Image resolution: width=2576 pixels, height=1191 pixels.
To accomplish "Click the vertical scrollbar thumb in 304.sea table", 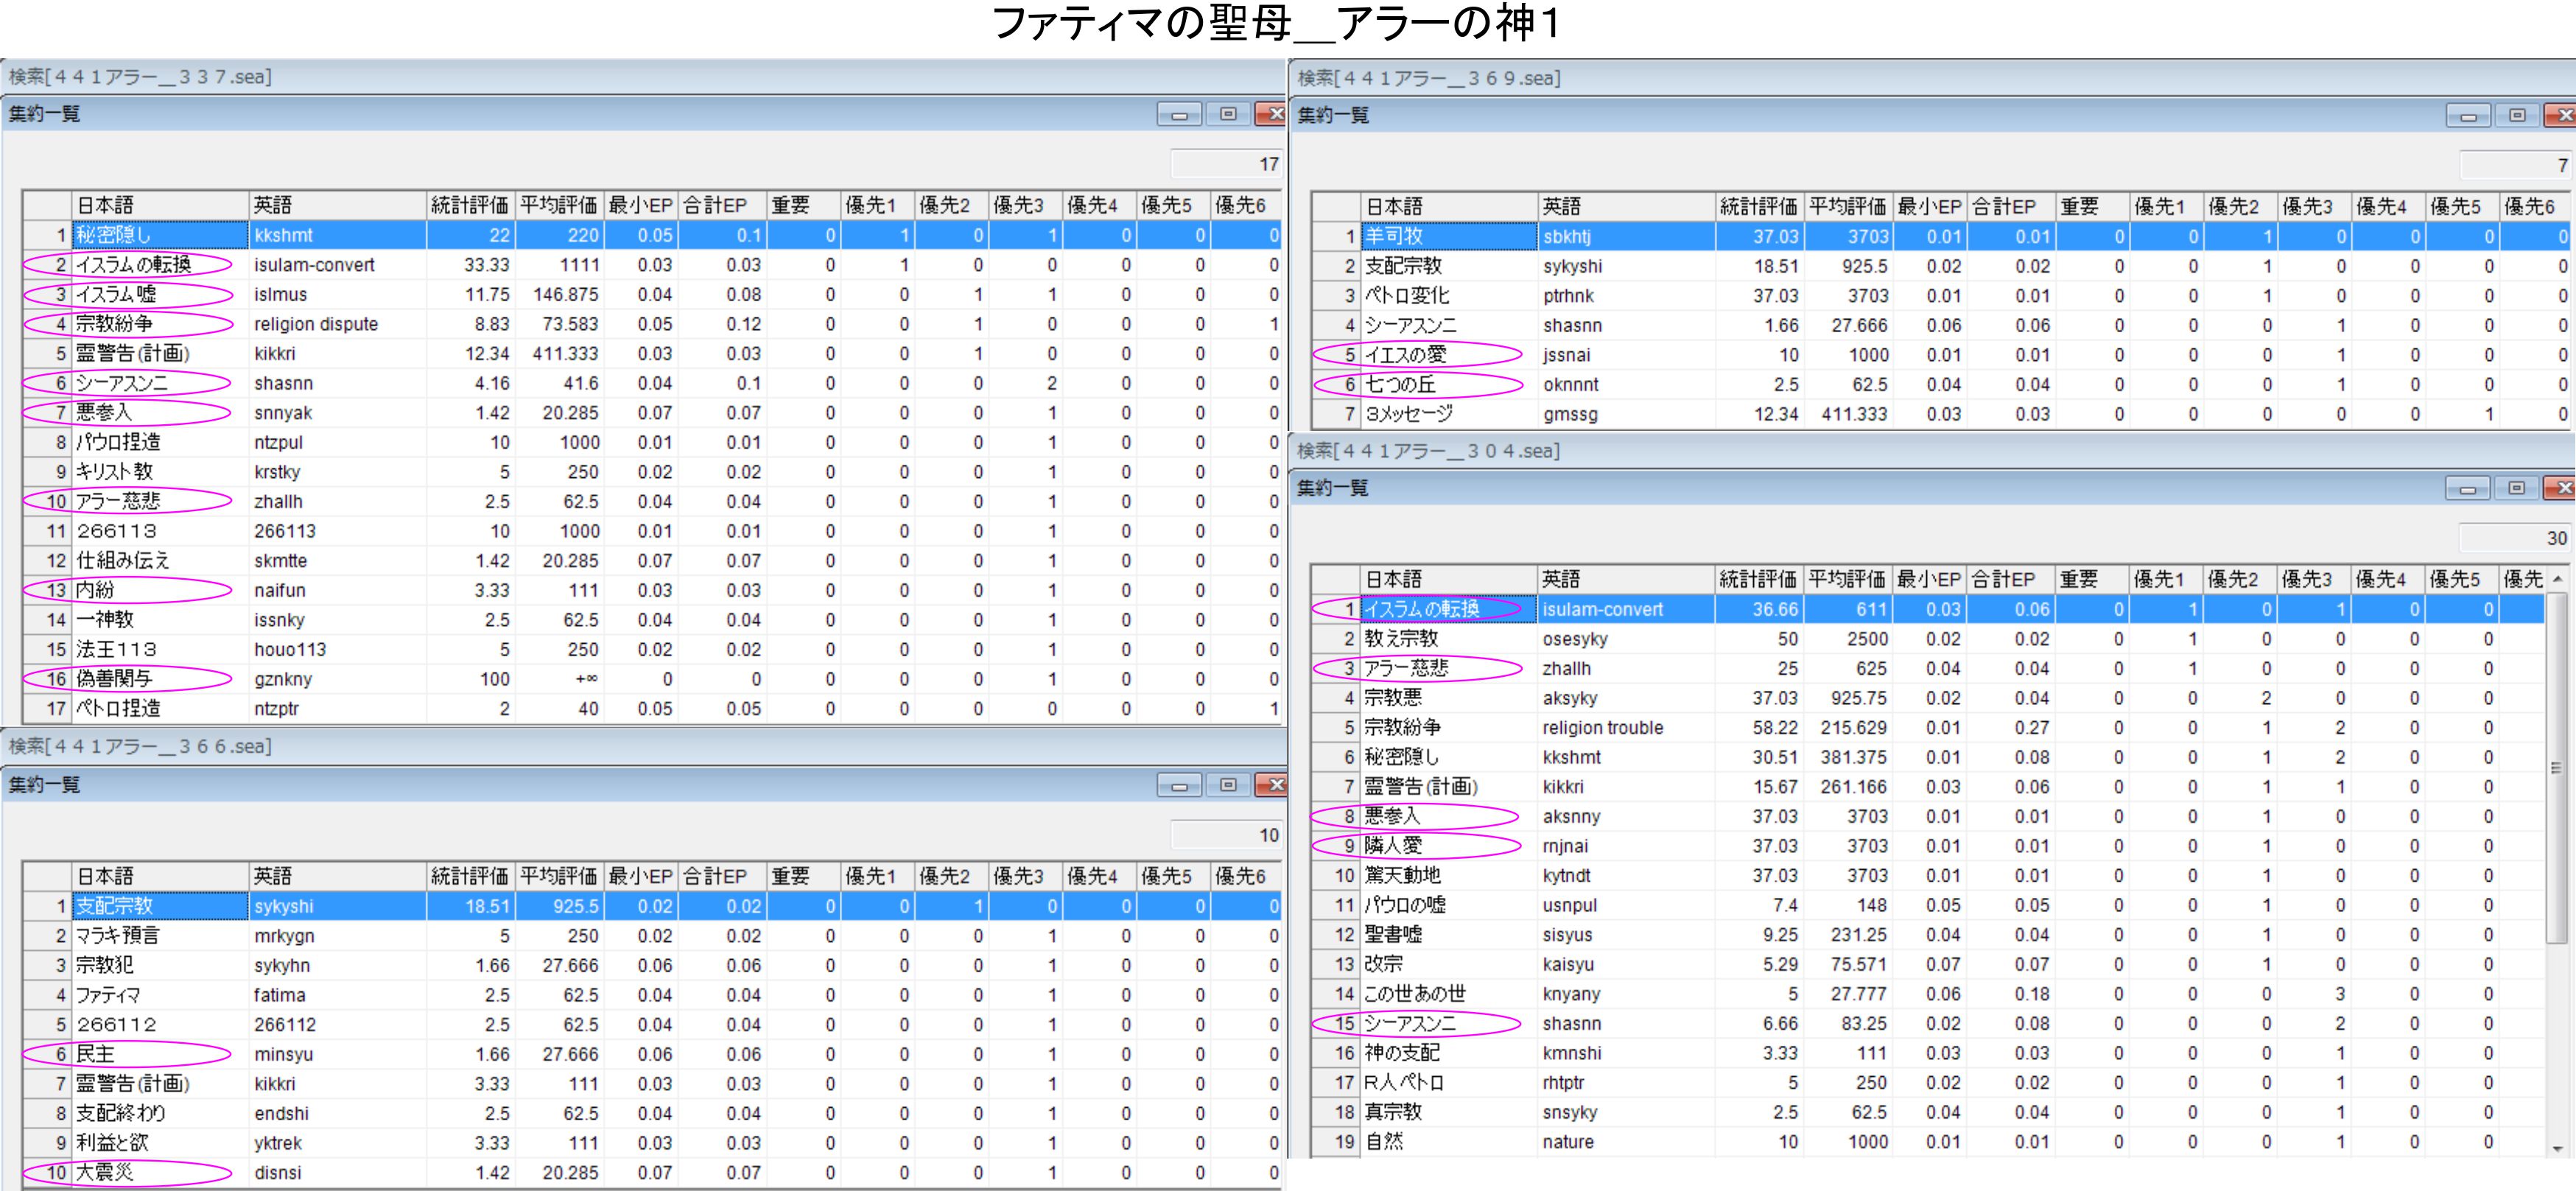I will coord(2556,768).
